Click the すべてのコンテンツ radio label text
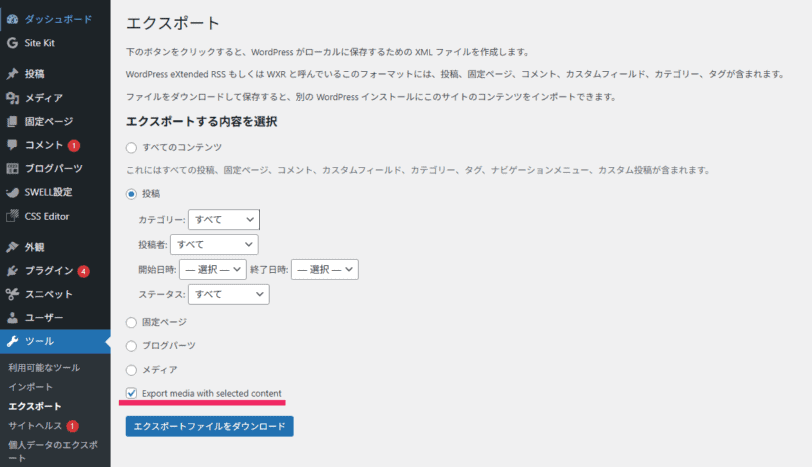Viewport: 812px width, 467px height. tap(182, 148)
